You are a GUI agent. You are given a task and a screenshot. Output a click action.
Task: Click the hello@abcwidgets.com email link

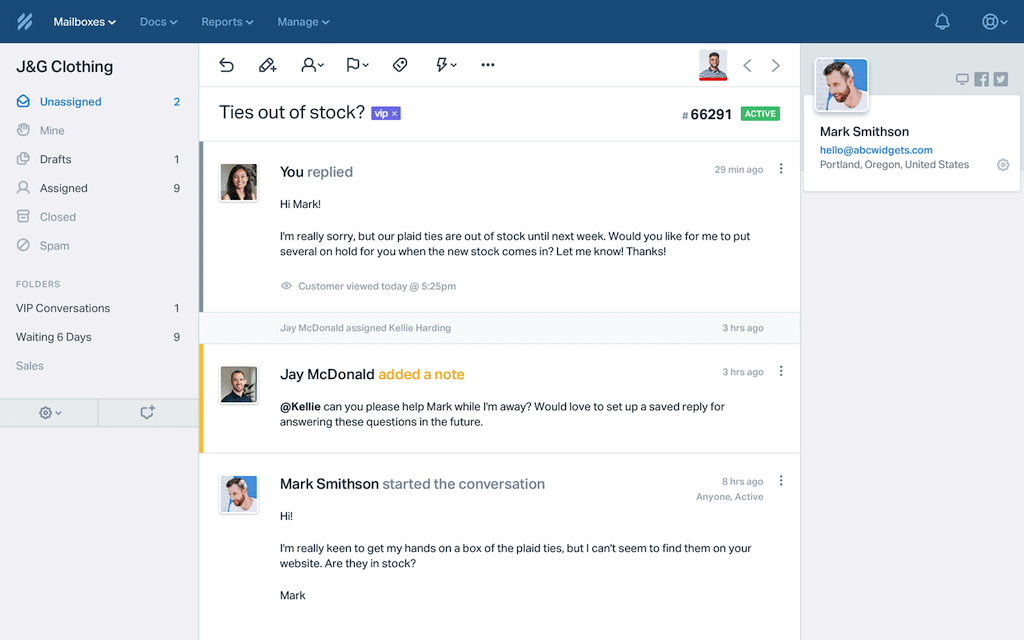tap(876, 150)
